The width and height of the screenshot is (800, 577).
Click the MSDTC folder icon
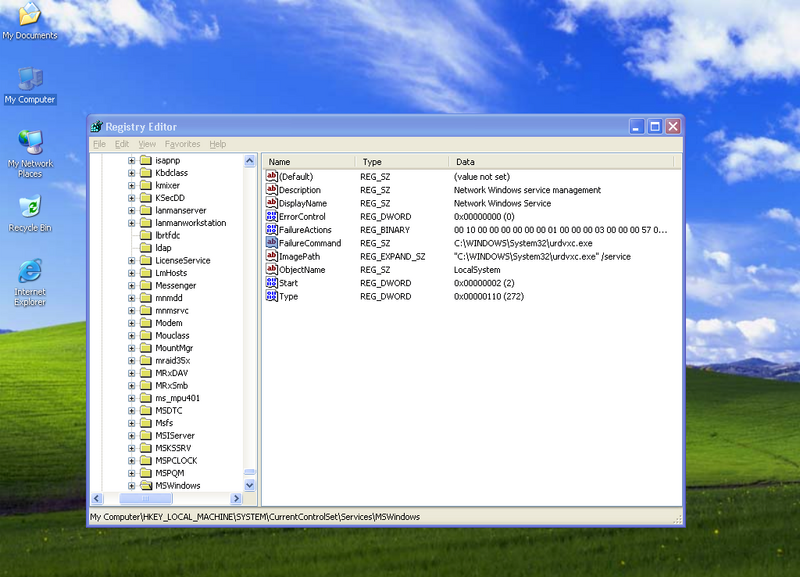pos(146,411)
